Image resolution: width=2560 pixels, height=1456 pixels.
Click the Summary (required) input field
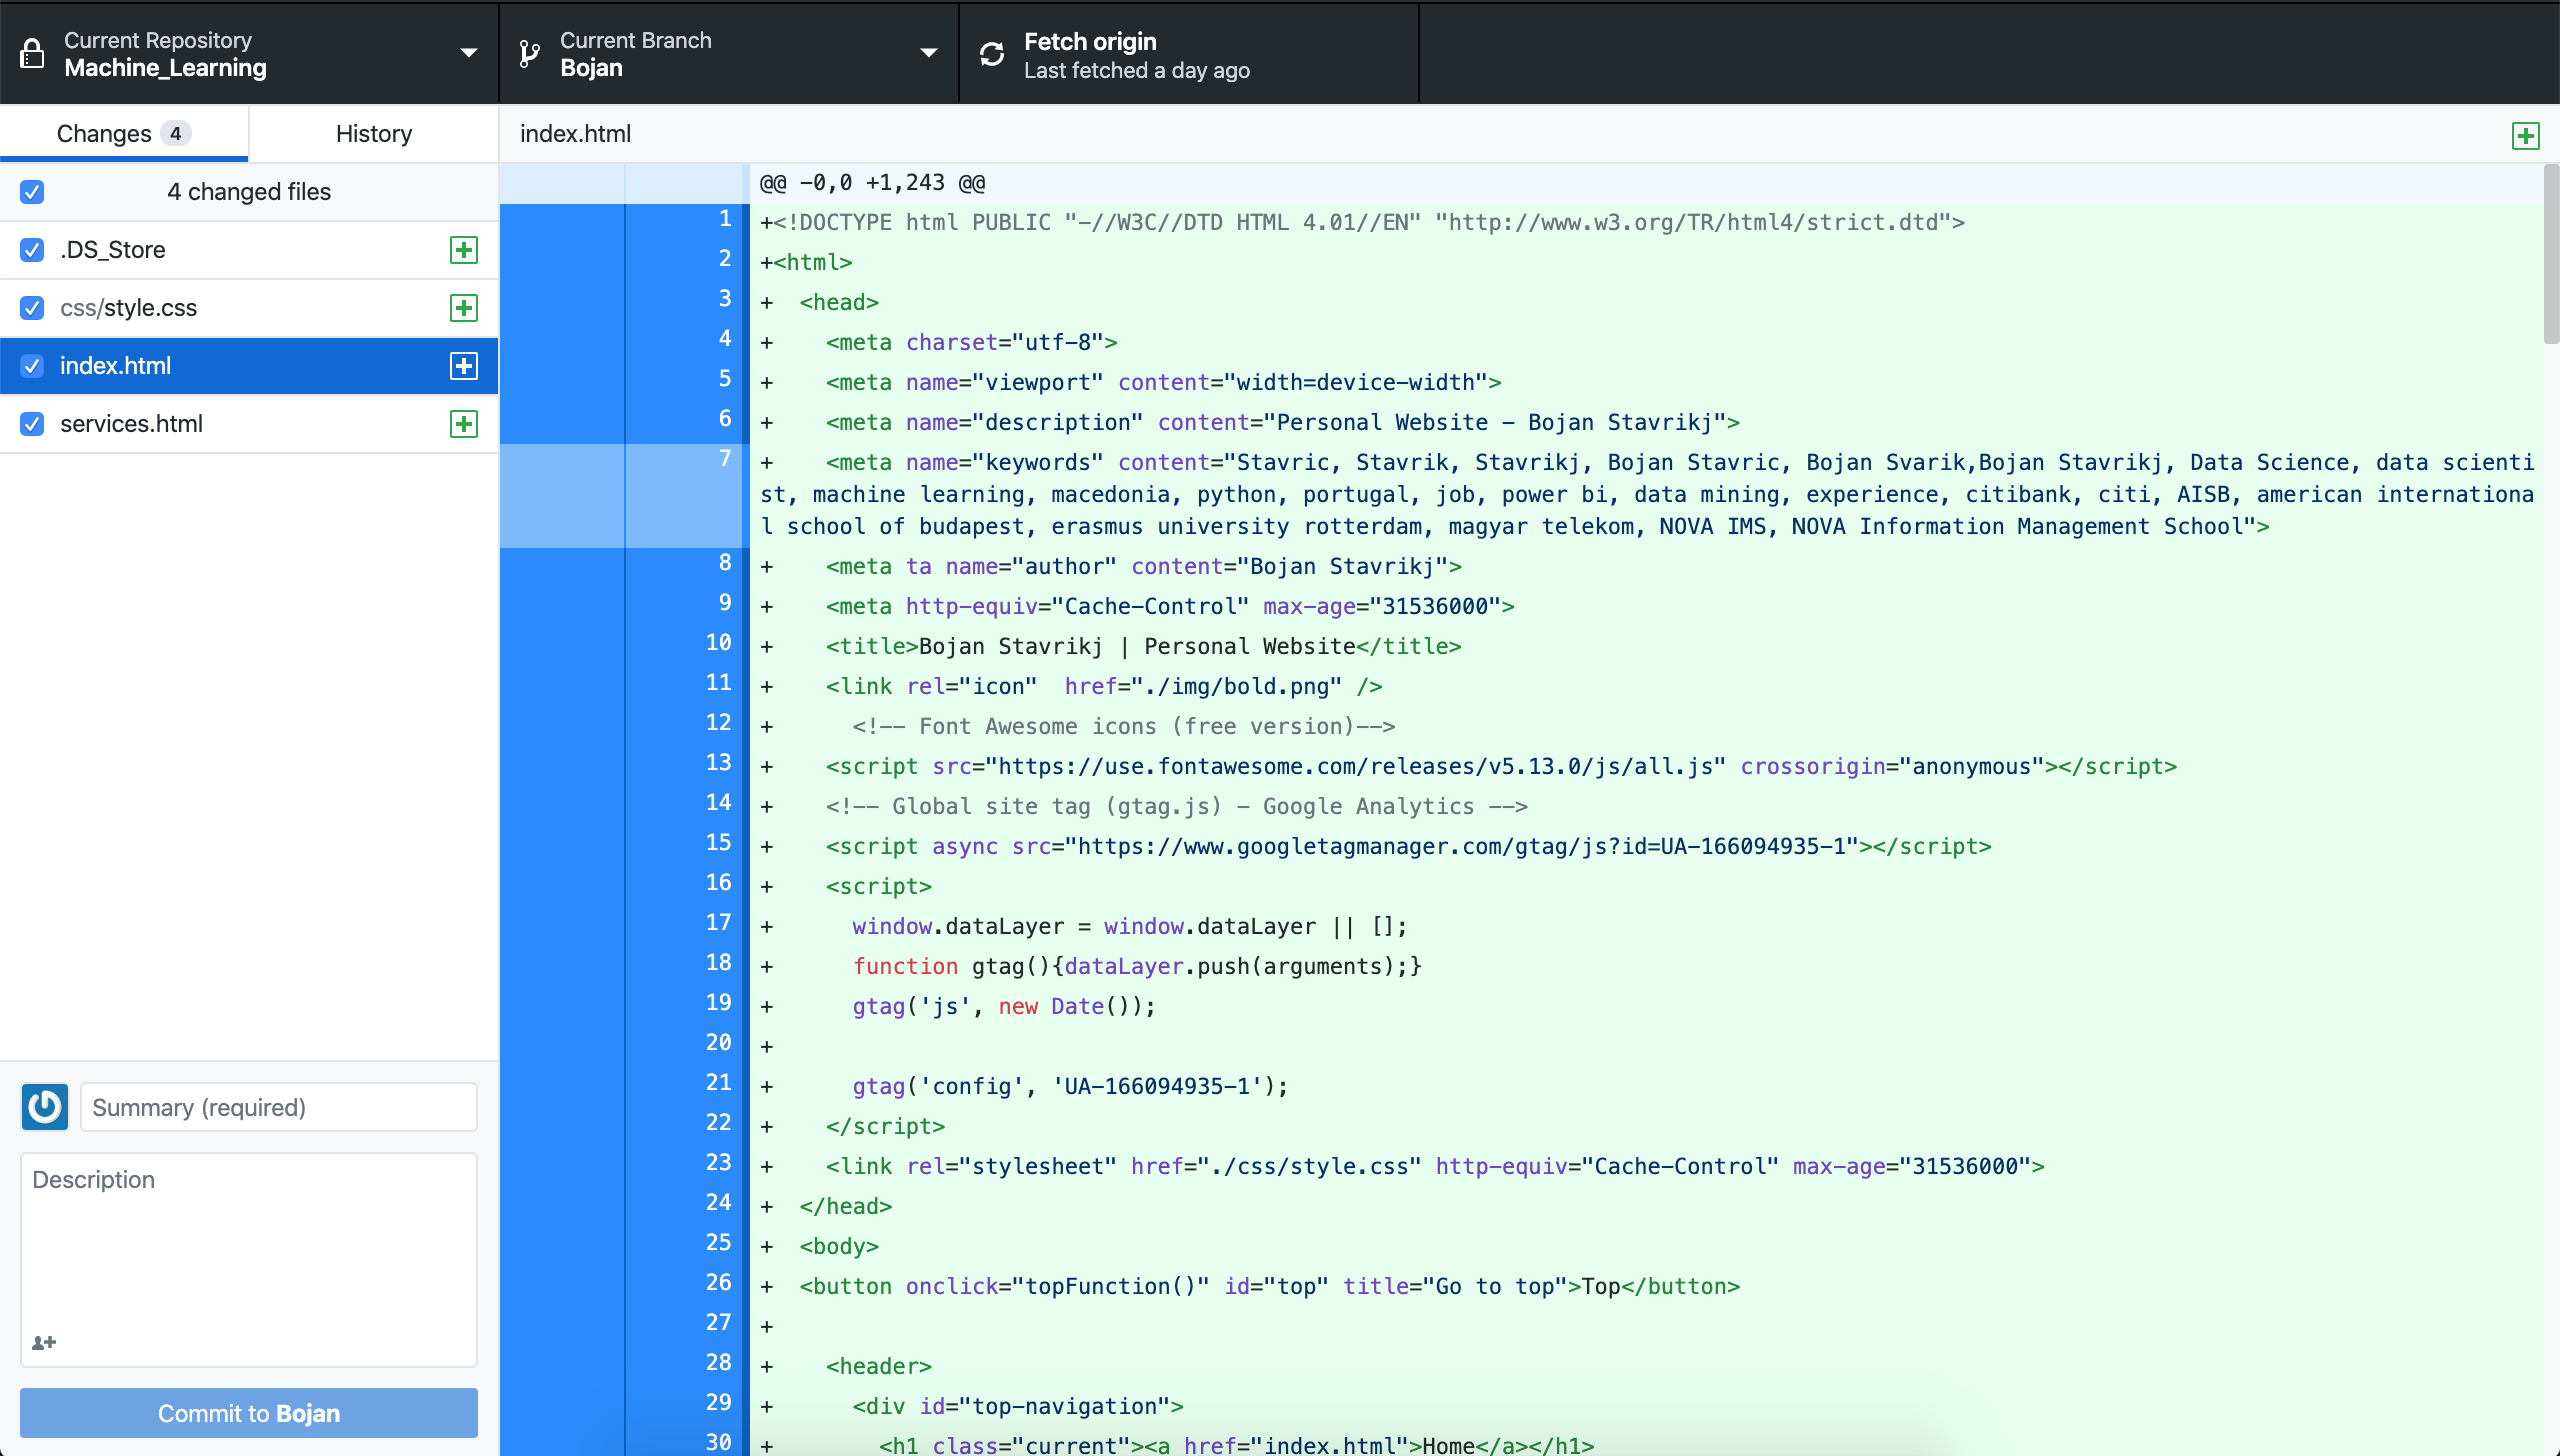click(x=279, y=1107)
